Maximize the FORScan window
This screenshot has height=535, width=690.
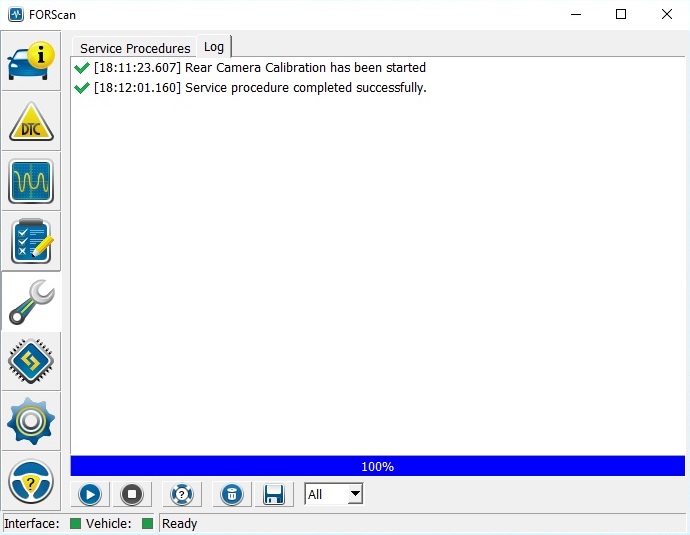click(621, 15)
